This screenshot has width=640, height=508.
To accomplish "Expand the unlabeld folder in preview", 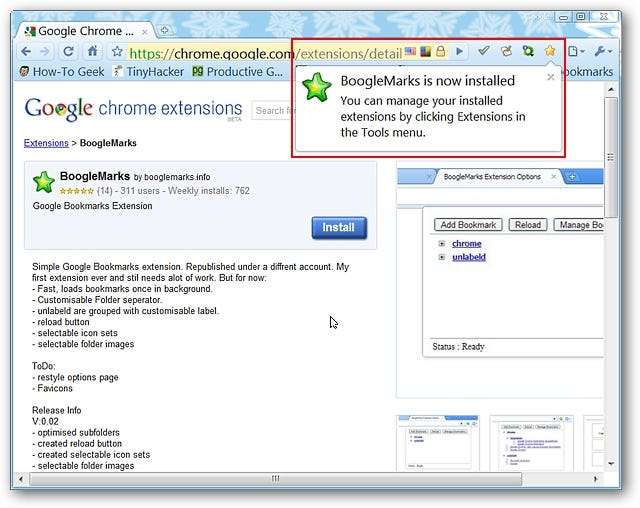I will [442, 257].
